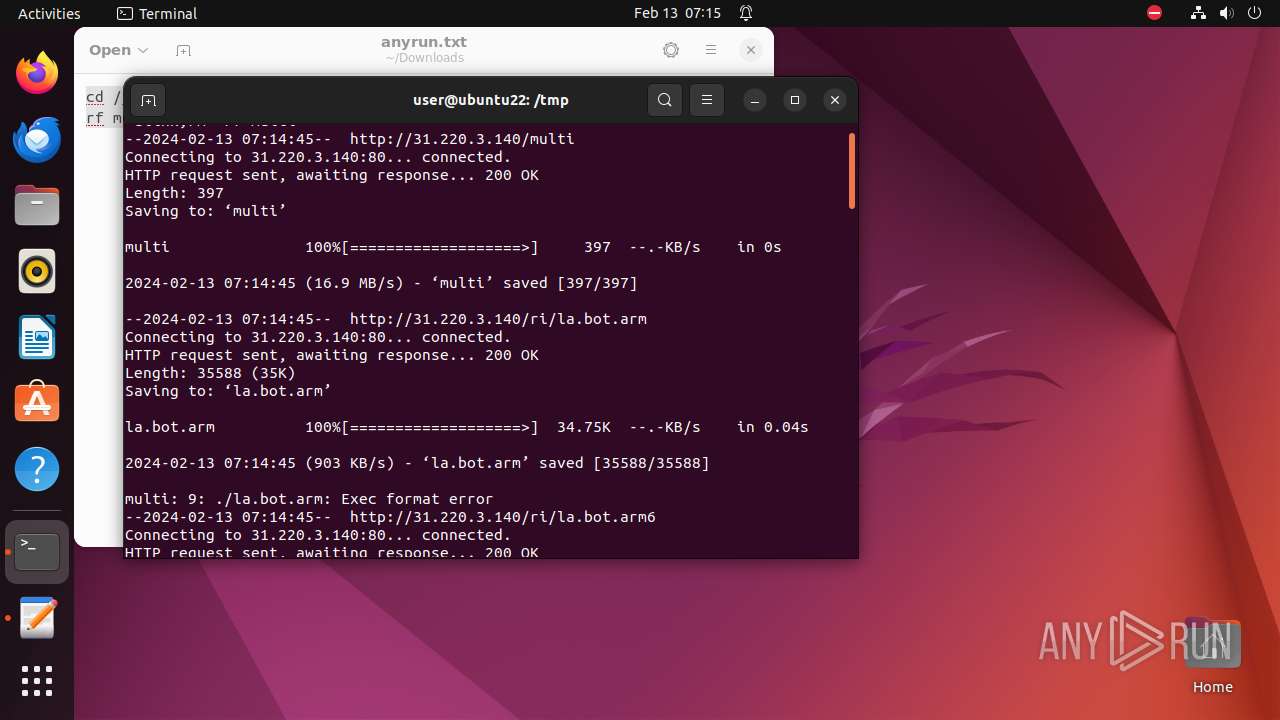Open the Home folder on desktop
Viewport: 1280px width, 720px height.
pos(1212,657)
